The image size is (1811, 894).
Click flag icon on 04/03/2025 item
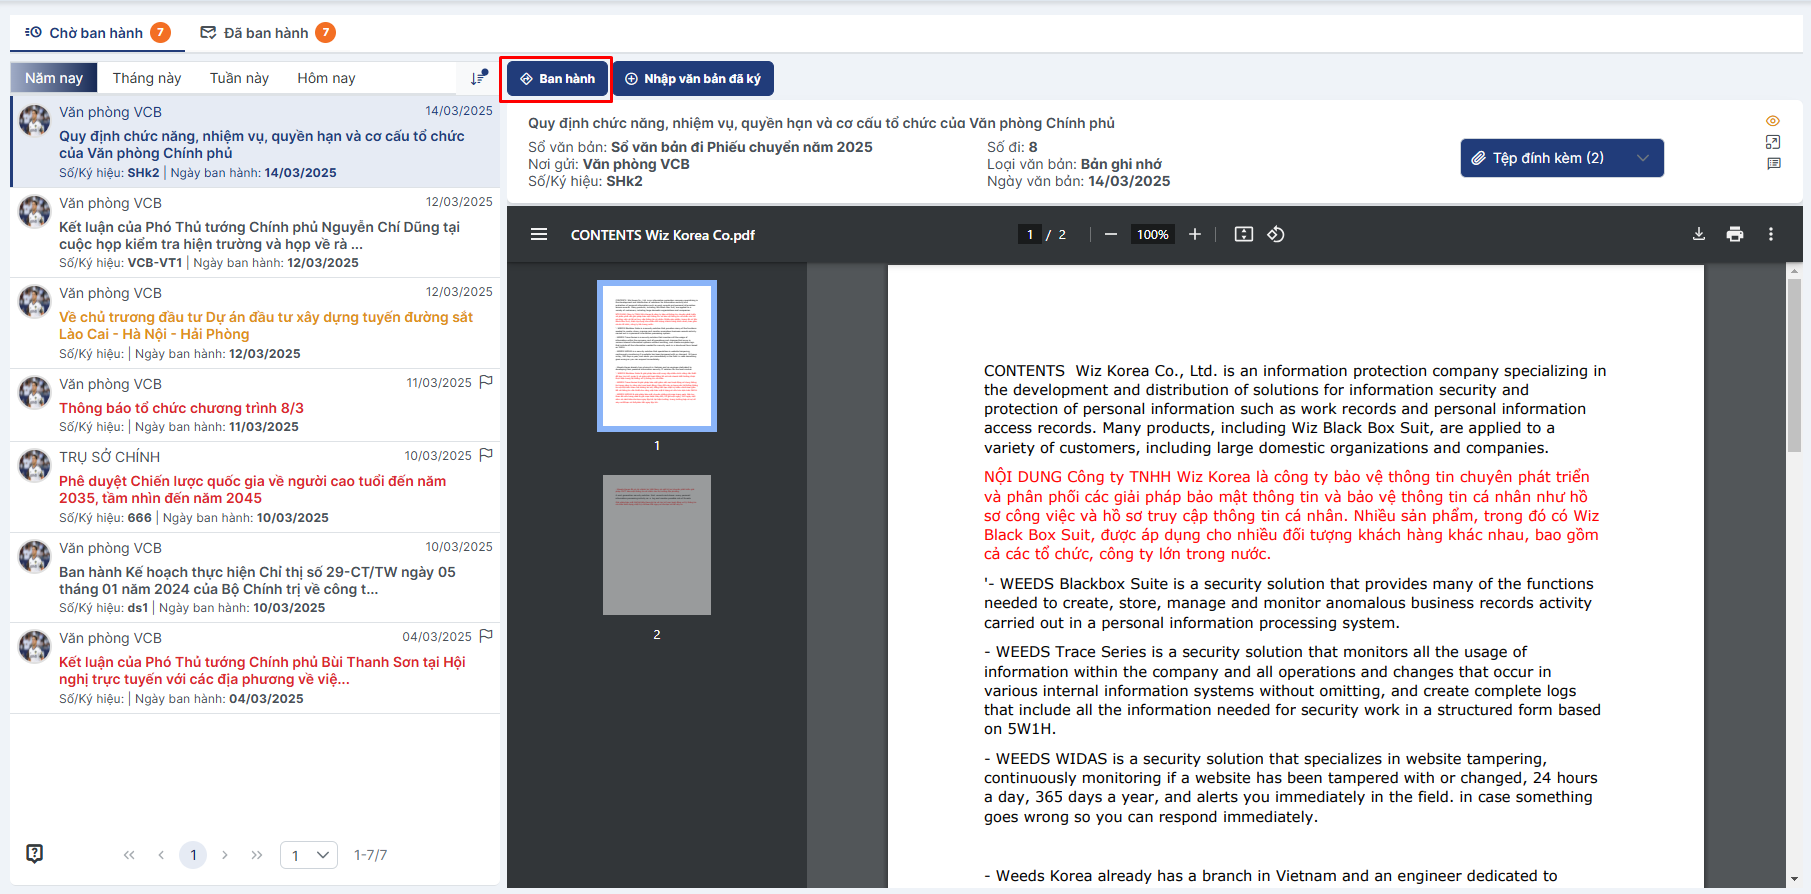click(486, 636)
